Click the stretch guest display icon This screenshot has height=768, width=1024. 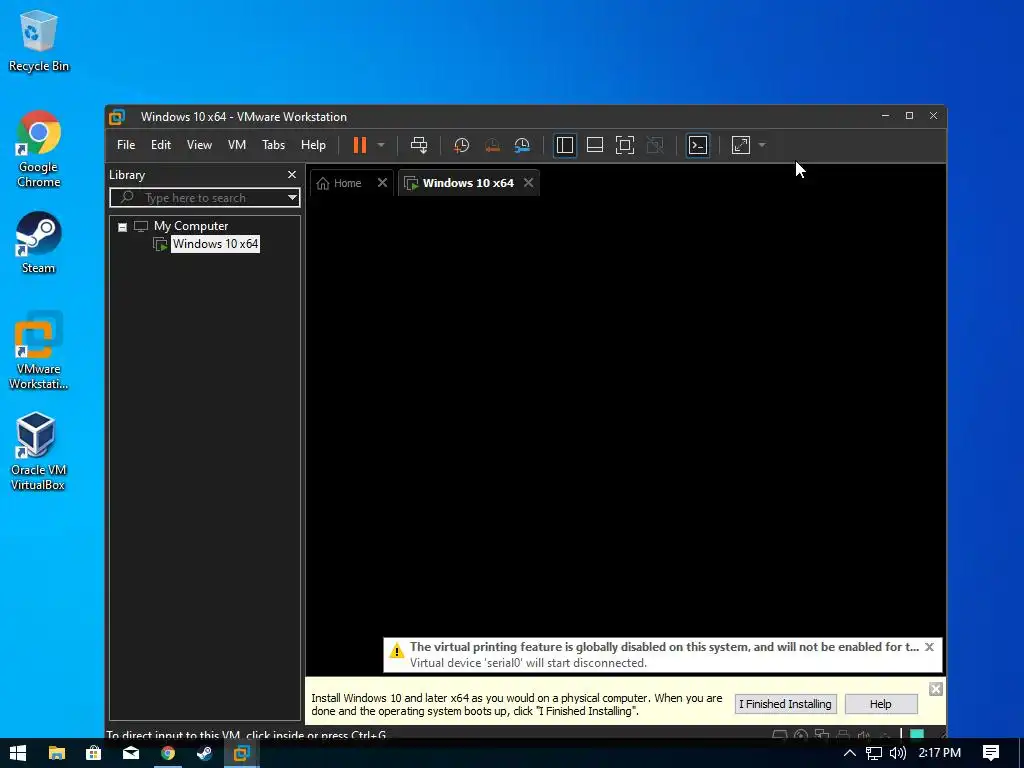(741, 145)
